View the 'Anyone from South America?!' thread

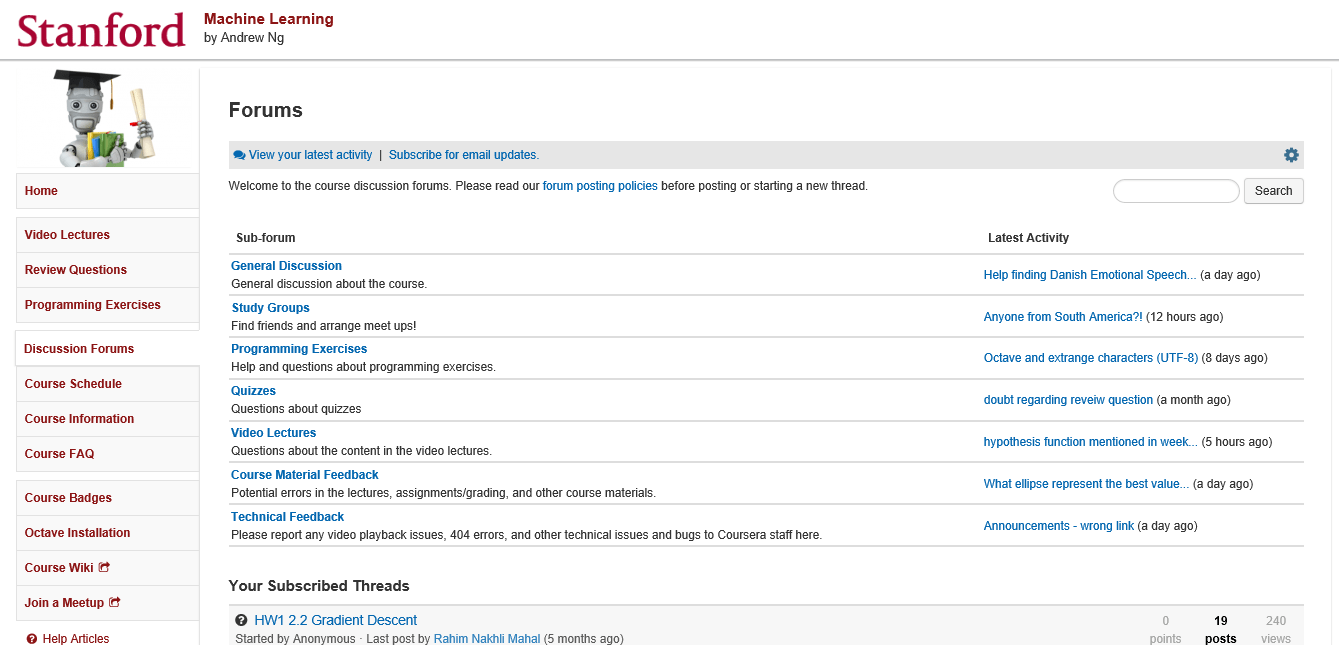coord(1062,316)
